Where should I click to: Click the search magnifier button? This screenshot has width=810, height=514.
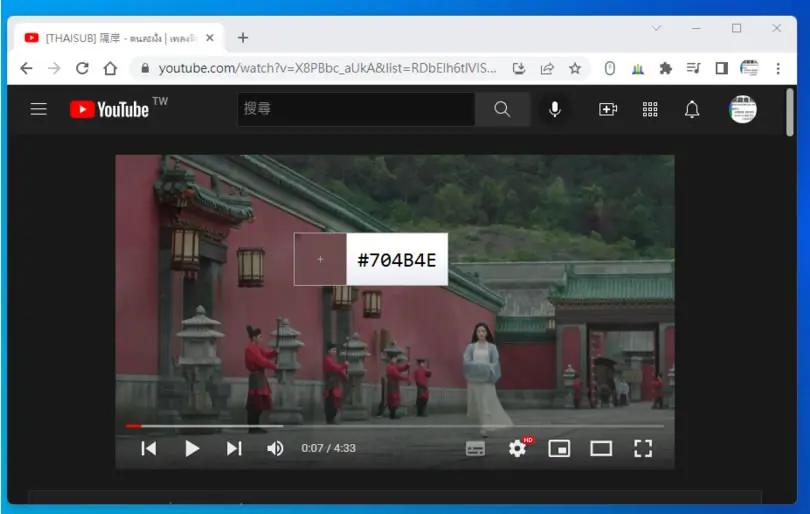(502, 109)
